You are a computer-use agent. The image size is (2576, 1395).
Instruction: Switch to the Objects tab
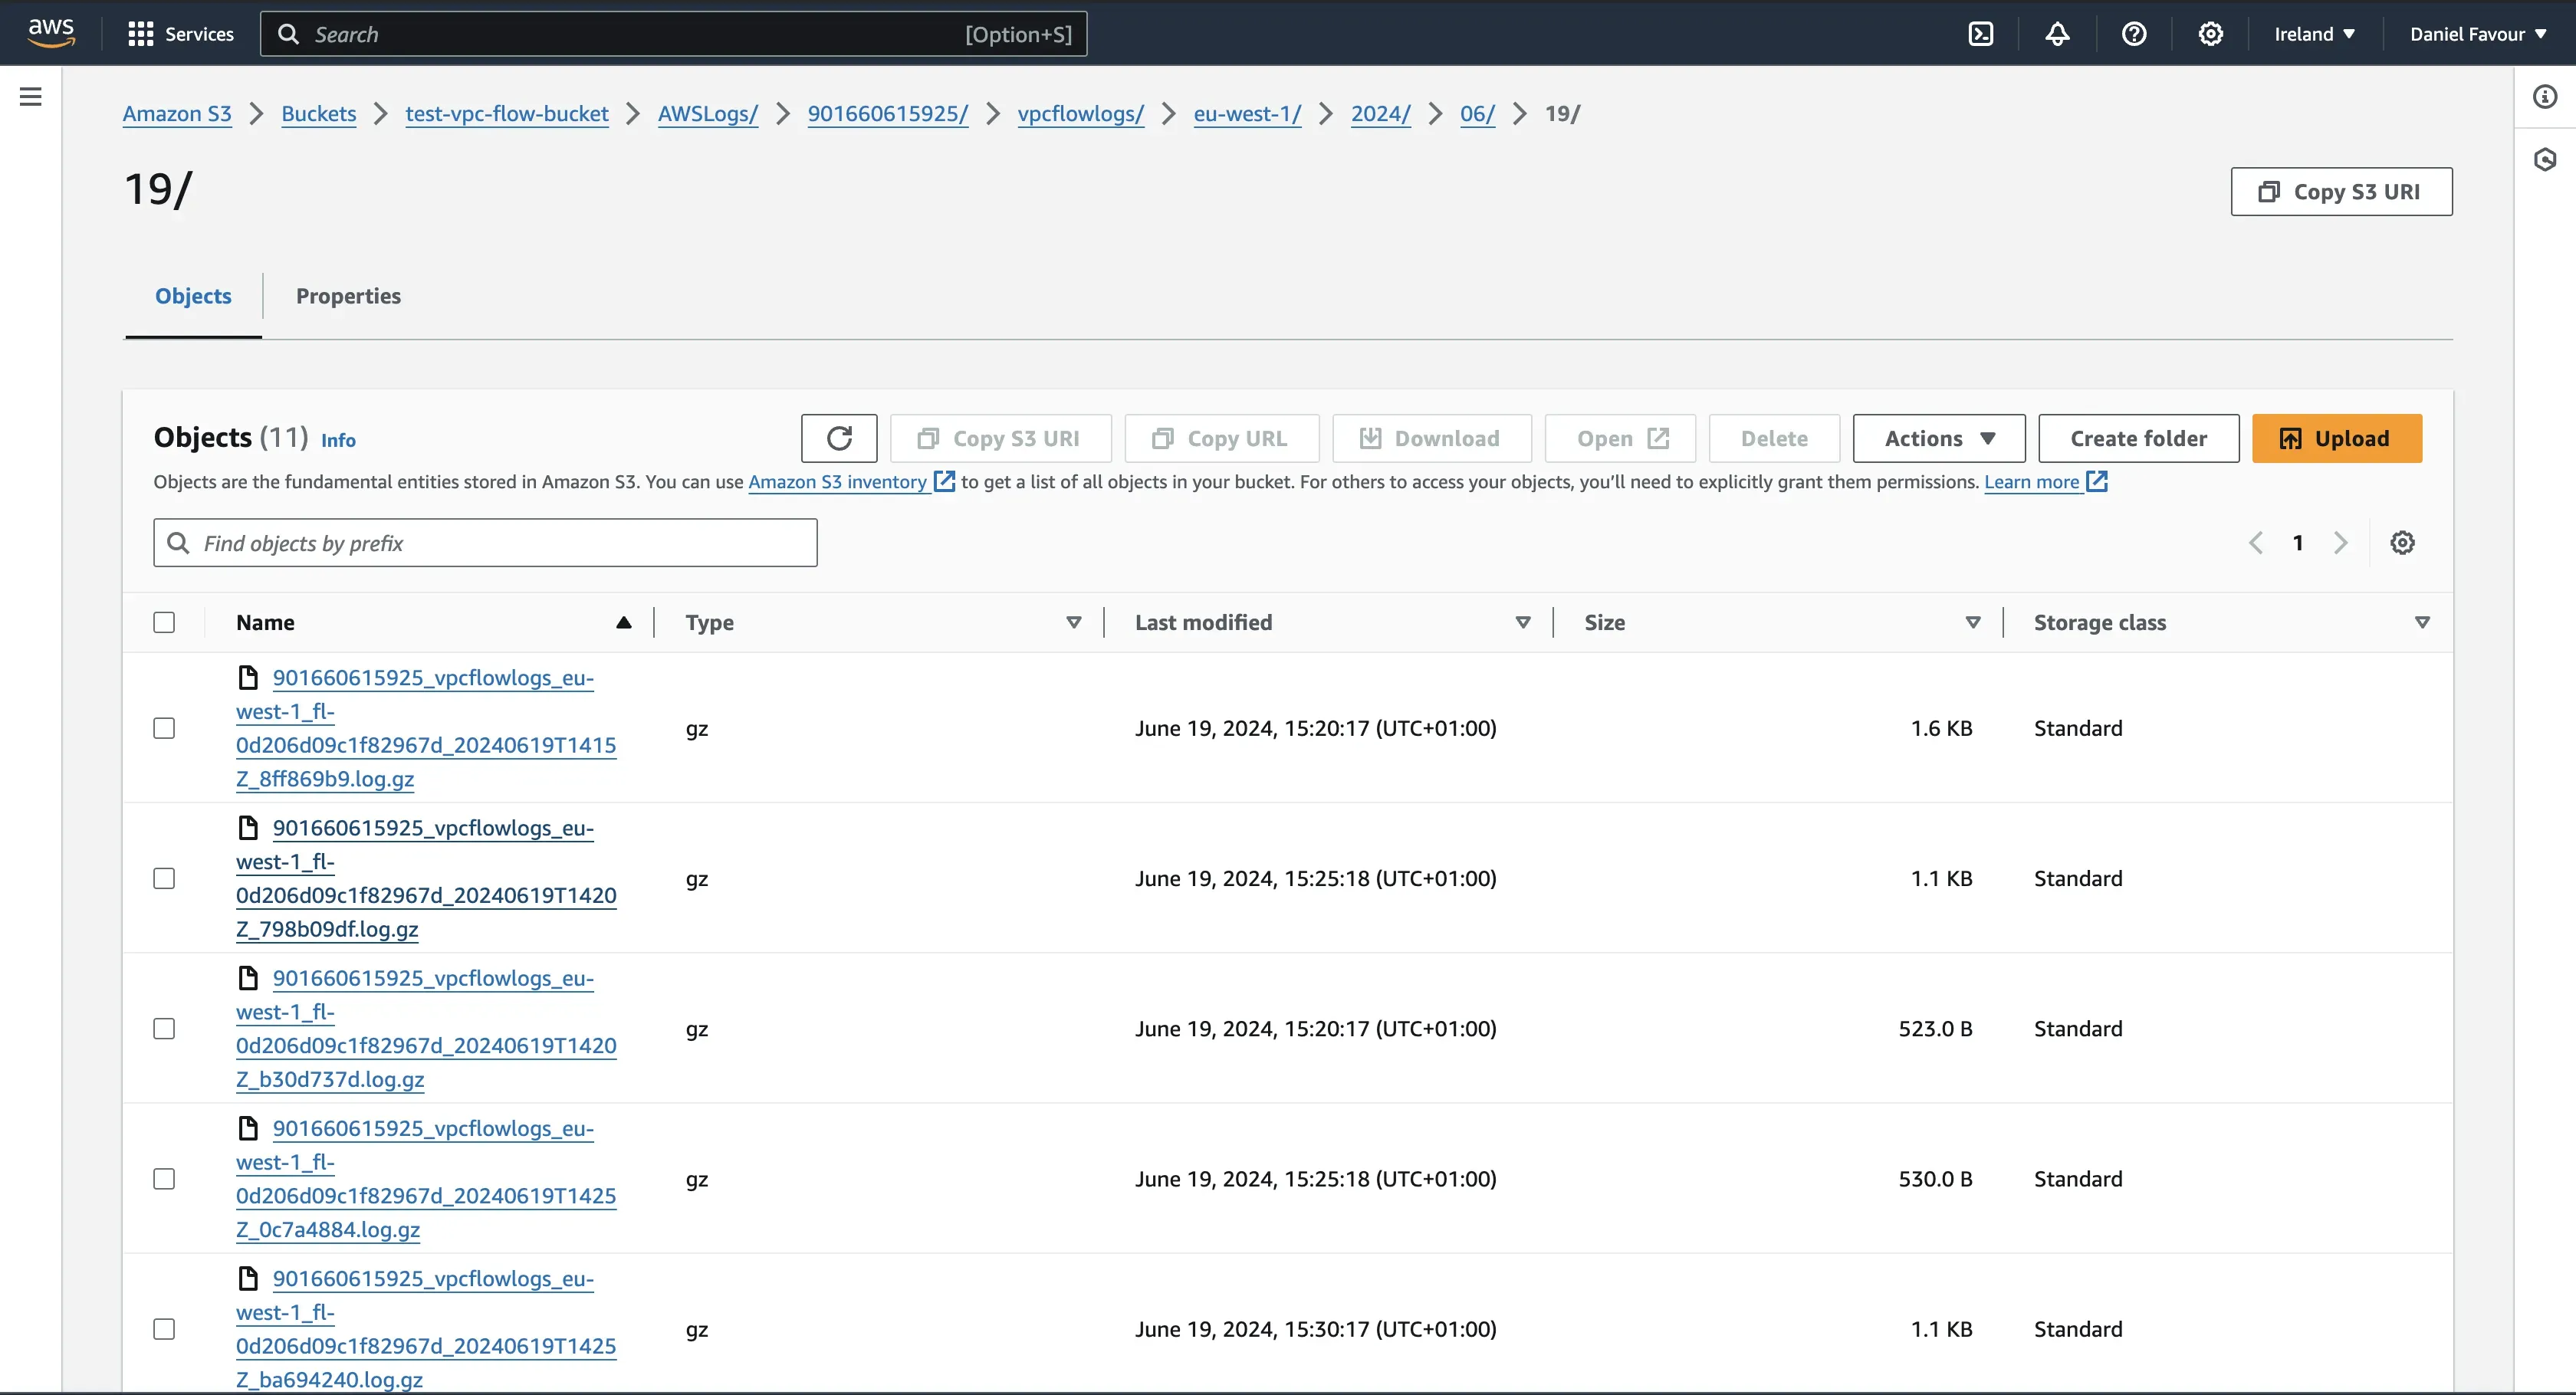click(193, 296)
